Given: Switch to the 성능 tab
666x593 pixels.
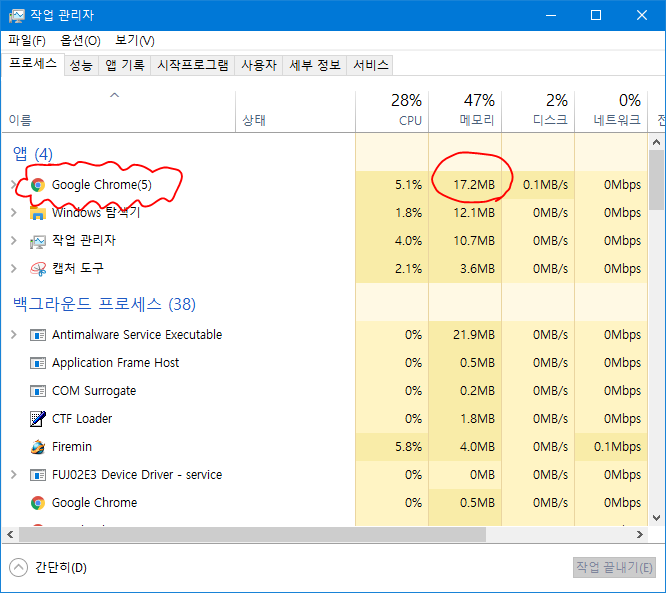Looking at the screenshot, I should tap(81, 65).
